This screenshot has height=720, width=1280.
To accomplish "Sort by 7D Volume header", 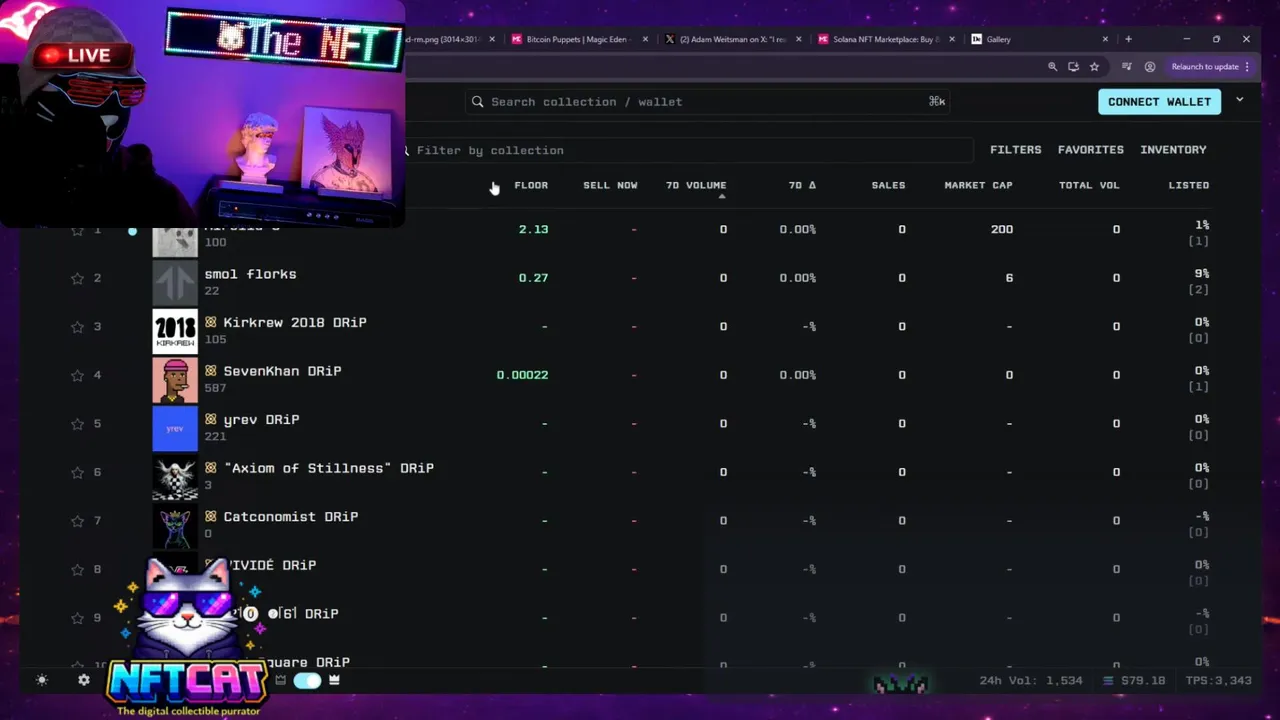I will 696,185.
